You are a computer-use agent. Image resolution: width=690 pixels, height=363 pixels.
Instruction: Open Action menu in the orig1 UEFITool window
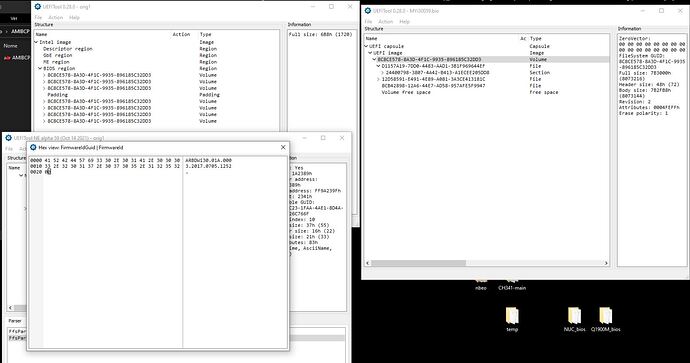coord(55,17)
